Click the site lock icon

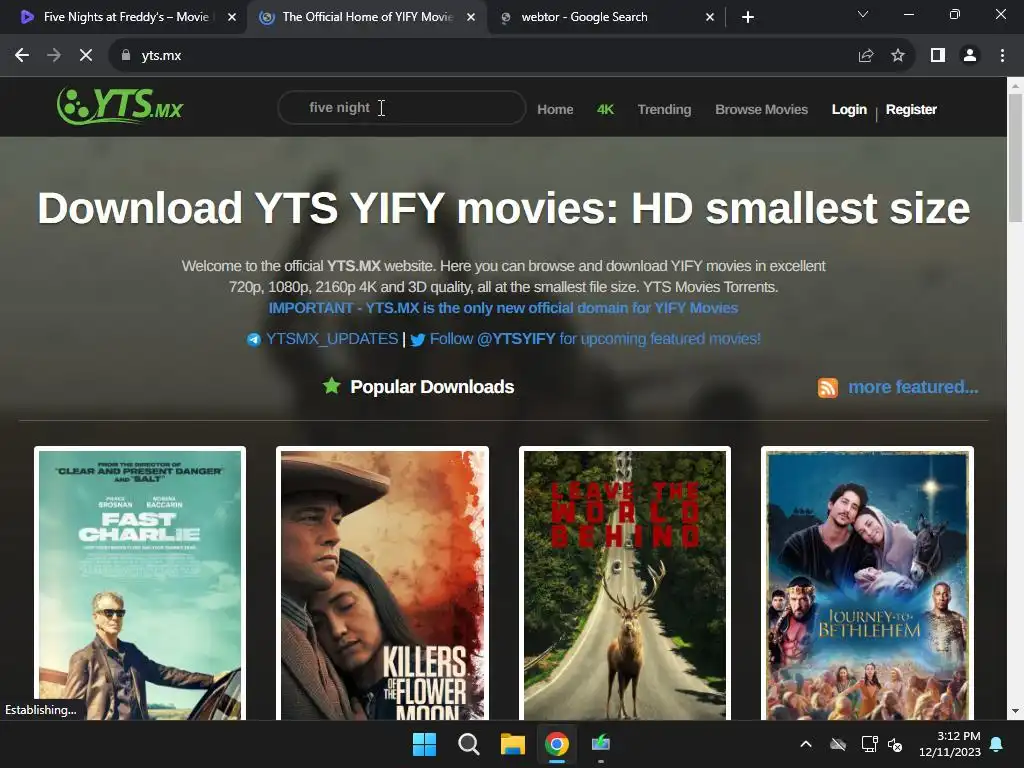(x=126, y=56)
